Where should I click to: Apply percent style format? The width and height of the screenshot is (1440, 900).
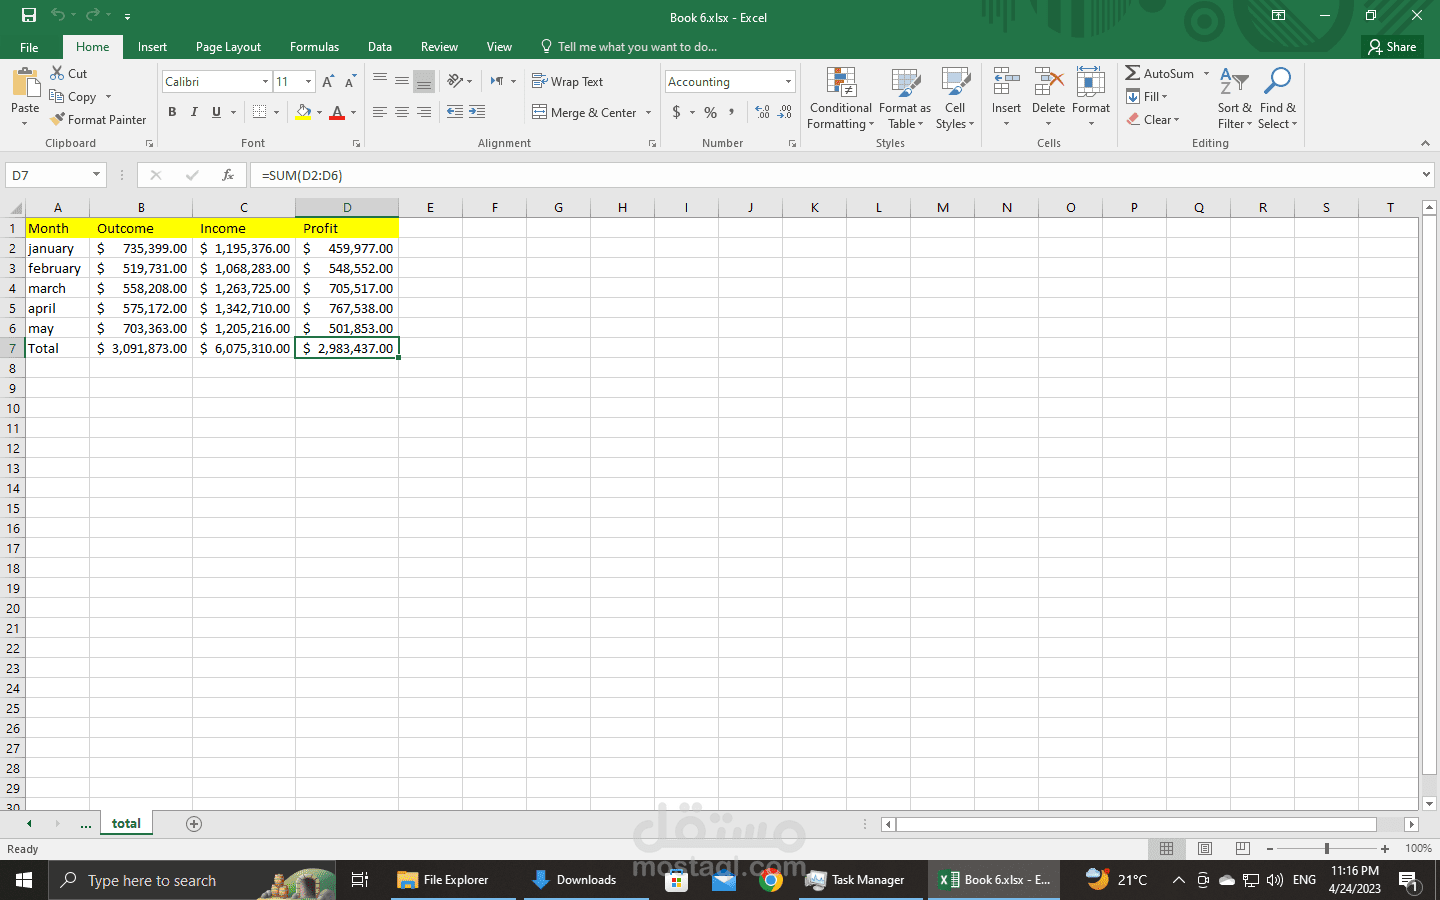coord(710,112)
